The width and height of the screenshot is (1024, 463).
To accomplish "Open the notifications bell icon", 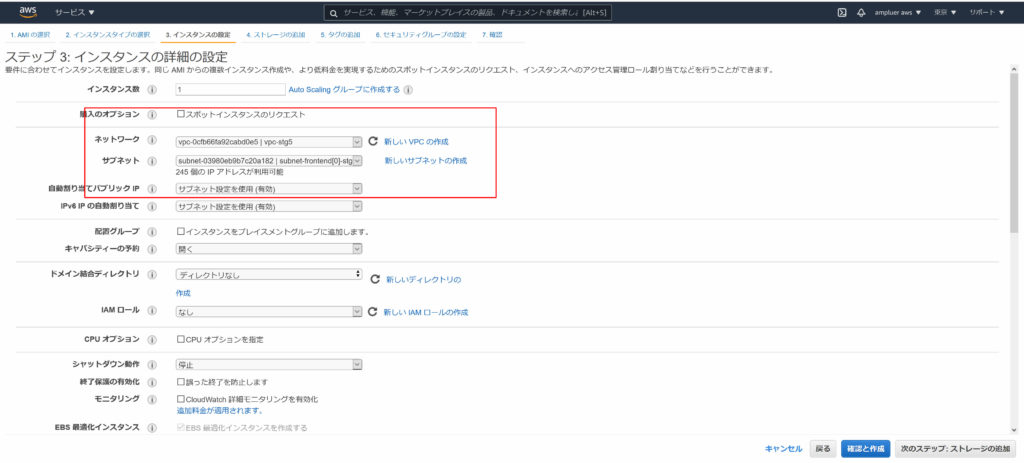I will (x=861, y=12).
